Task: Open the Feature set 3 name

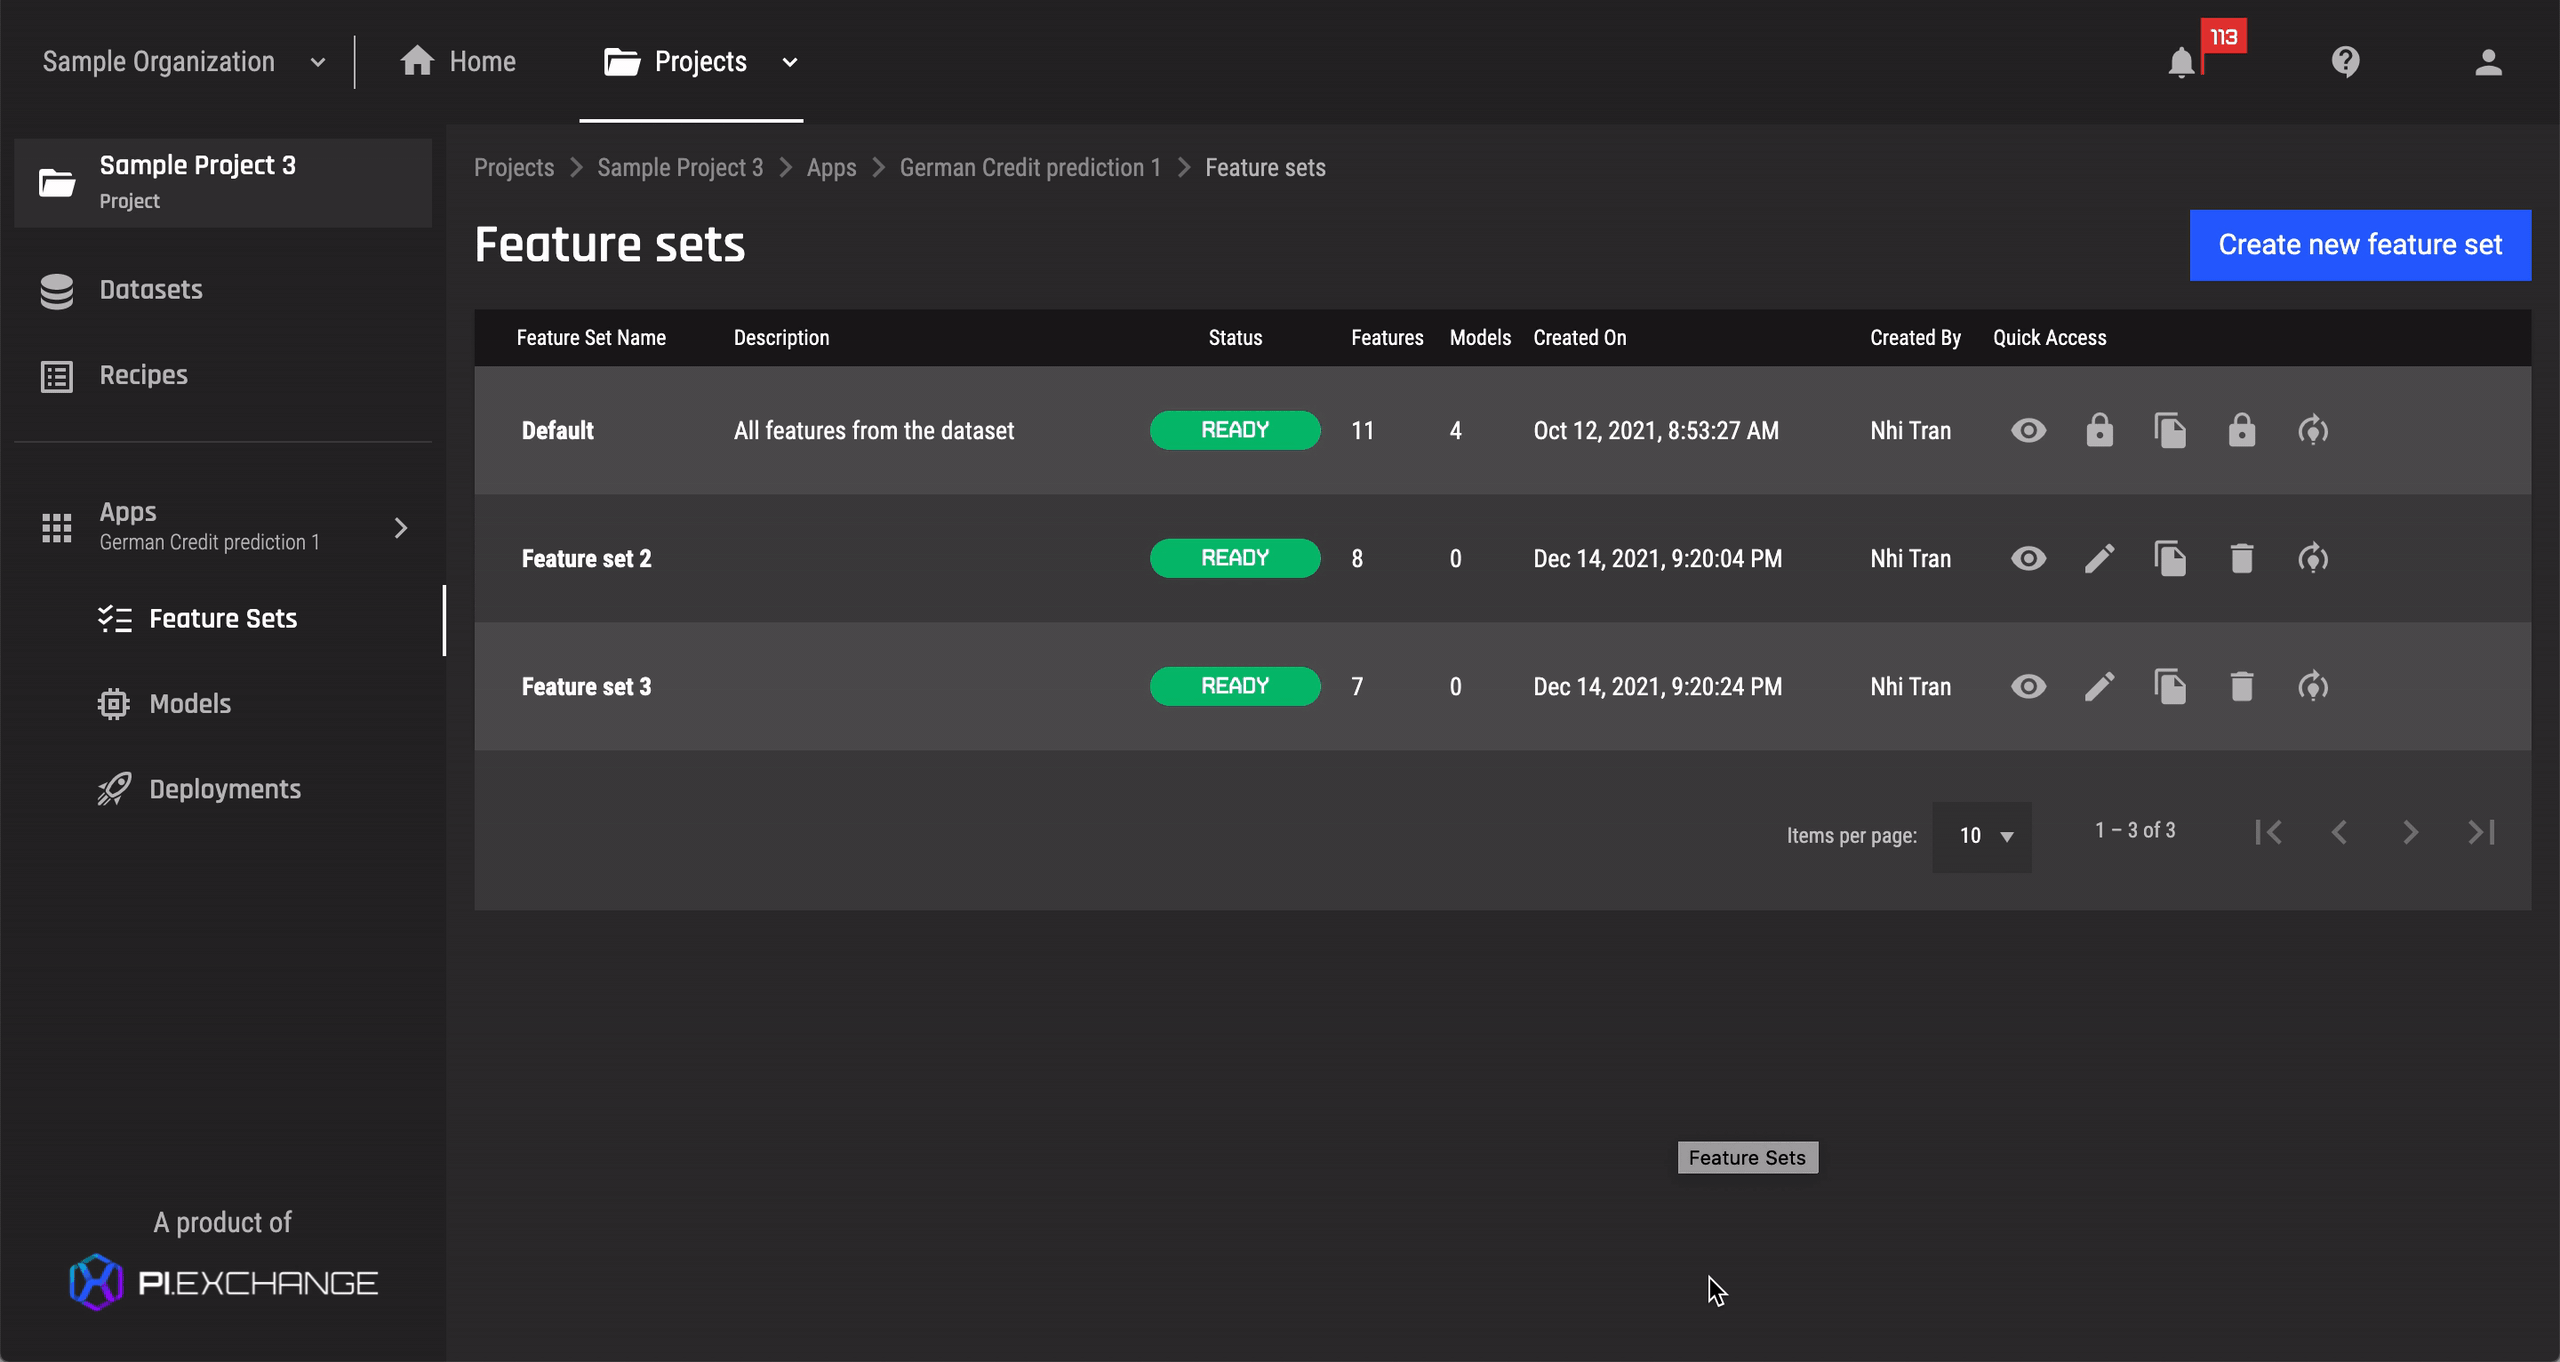Action: [x=586, y=687]
